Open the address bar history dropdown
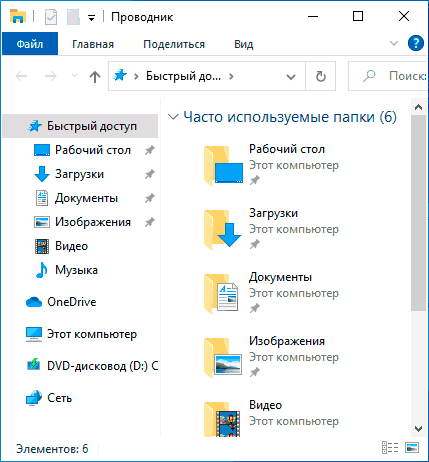 (291, 77)
